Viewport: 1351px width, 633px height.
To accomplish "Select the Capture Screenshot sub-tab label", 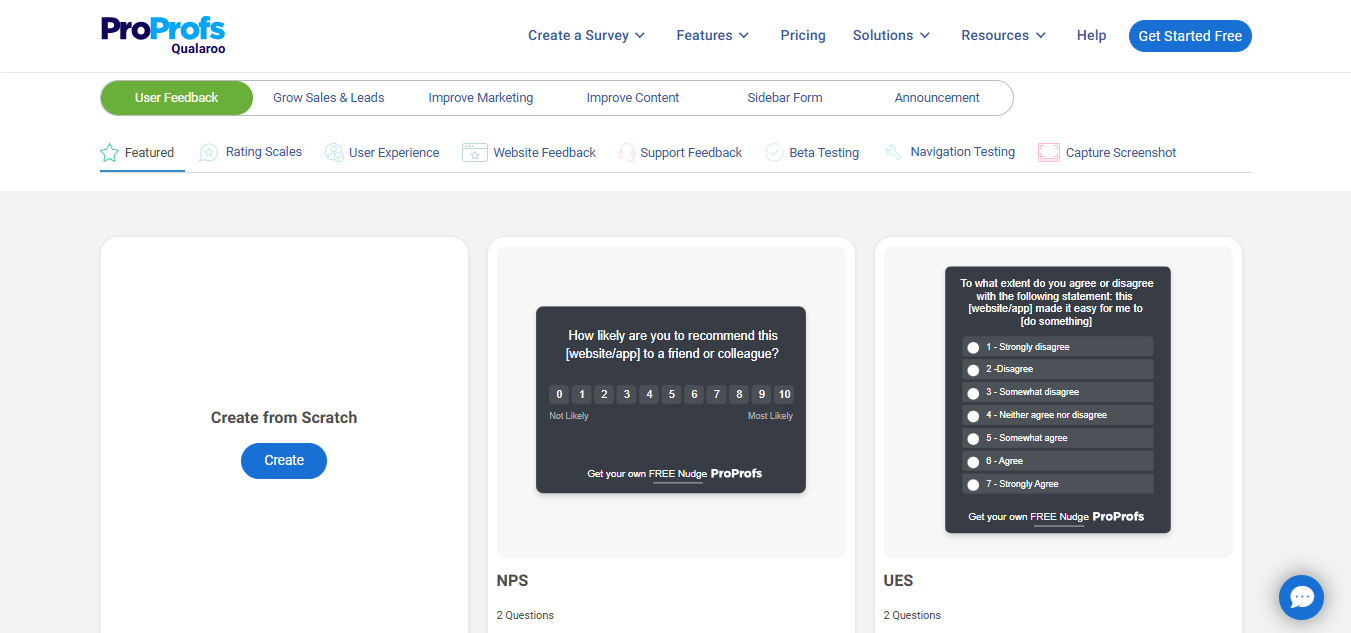I will click(x=1121, y=153).
